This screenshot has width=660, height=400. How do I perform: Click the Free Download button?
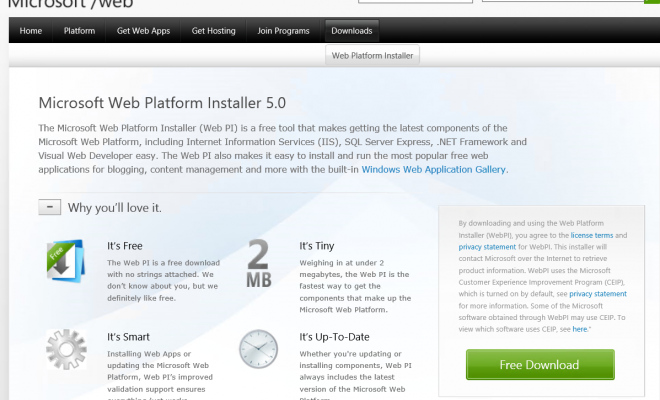(540, 365)
